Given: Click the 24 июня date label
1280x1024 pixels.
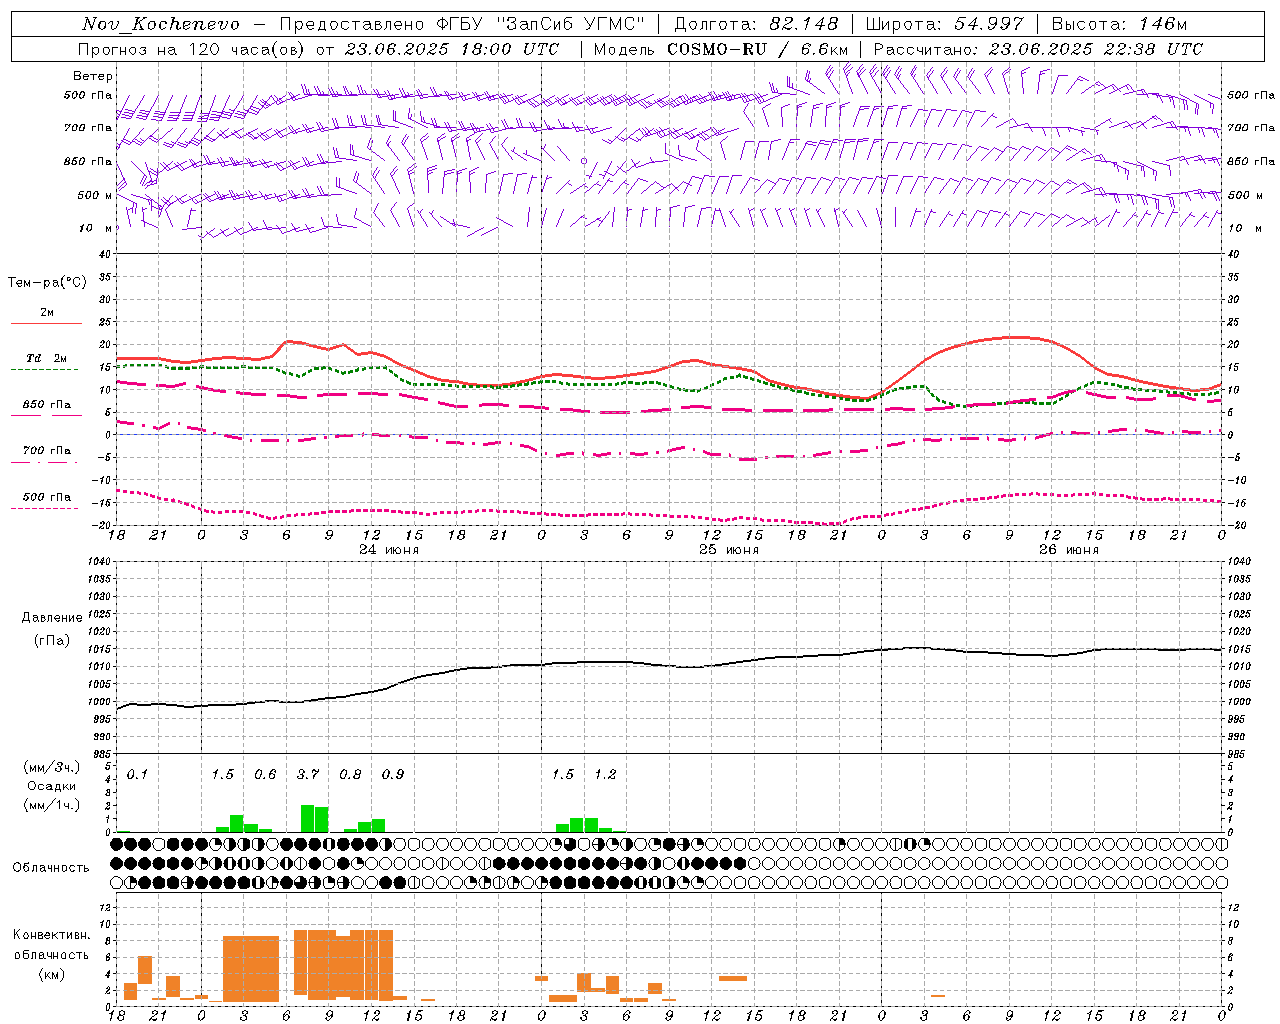Looking at the screenshot, I should pos(389,550).
